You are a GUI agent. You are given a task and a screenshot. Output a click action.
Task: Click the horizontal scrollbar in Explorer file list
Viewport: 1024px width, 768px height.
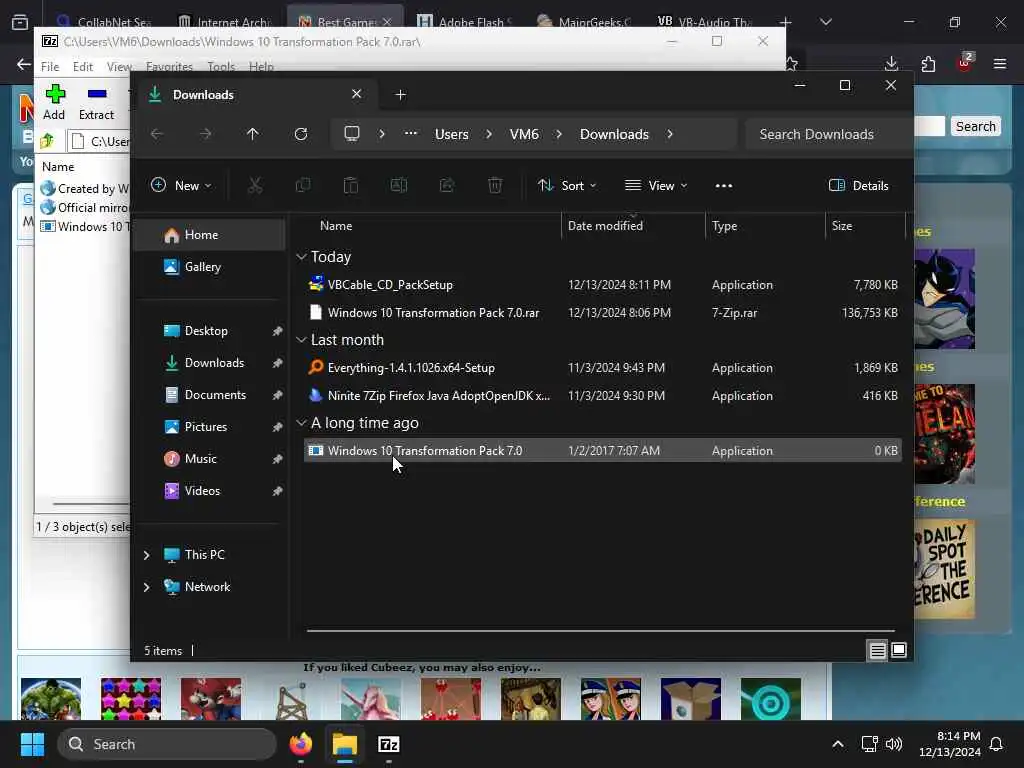600,631
